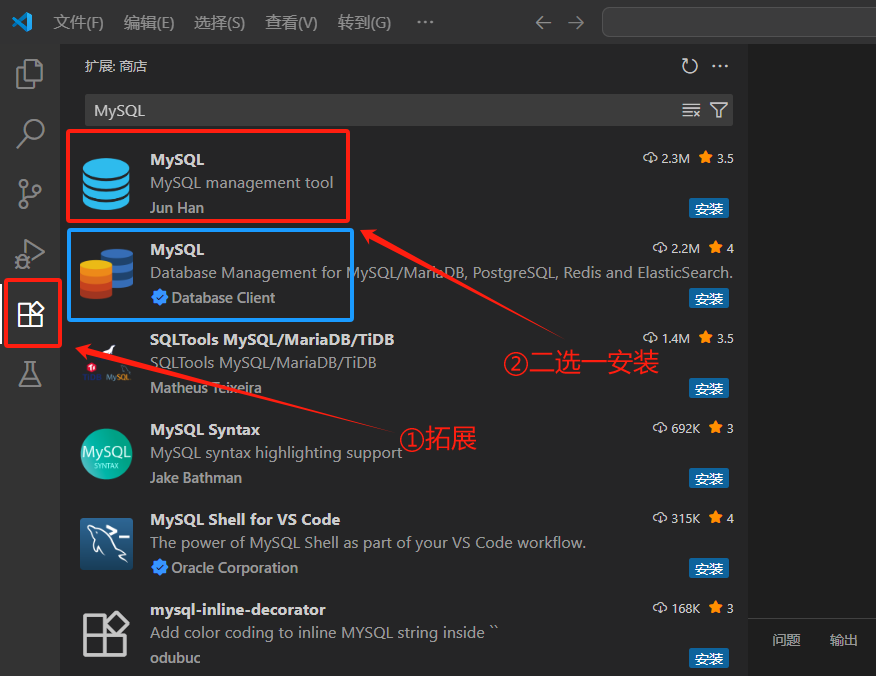This screenshot has width=876, height=676.
Task: Click the SQLTools MySQL/MariaDB/TiDB extension icon
Action: pyautogui.click(x=106, y=364)
